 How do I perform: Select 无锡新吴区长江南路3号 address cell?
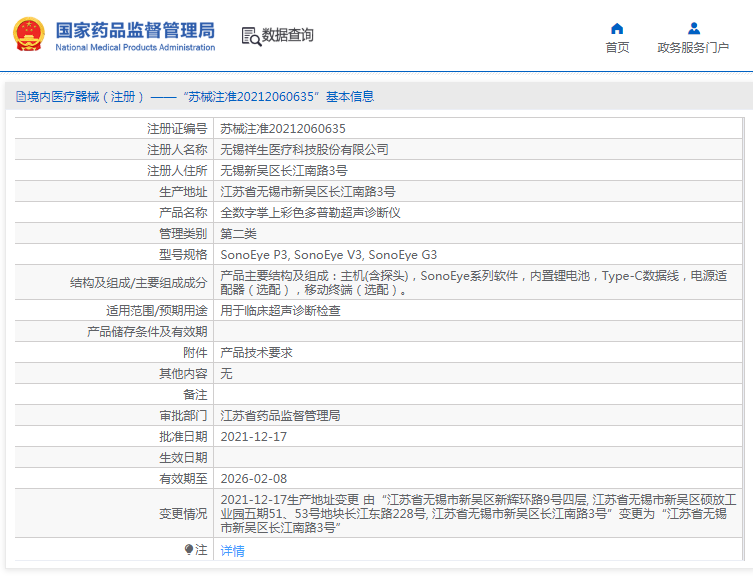click(x=284, y=171)
